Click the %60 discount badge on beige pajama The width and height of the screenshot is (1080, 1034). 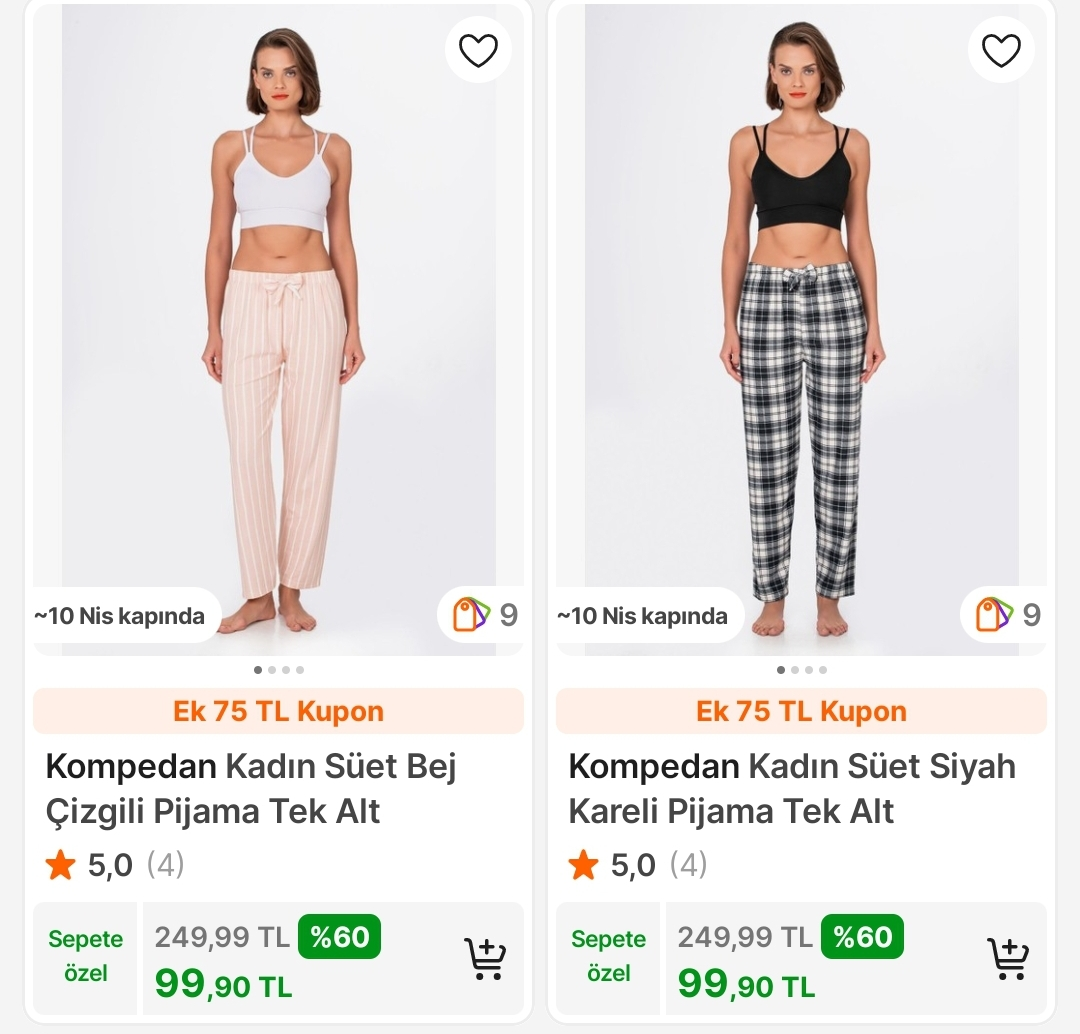340,937
